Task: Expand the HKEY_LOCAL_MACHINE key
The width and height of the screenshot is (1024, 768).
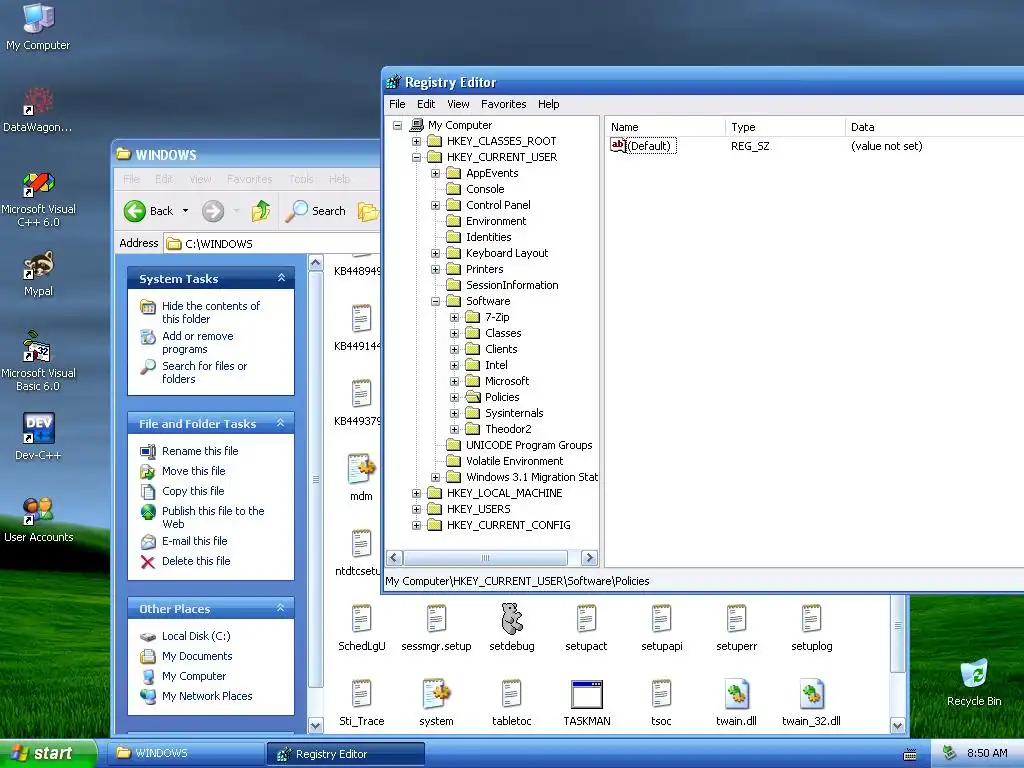Action: [417, 493]
